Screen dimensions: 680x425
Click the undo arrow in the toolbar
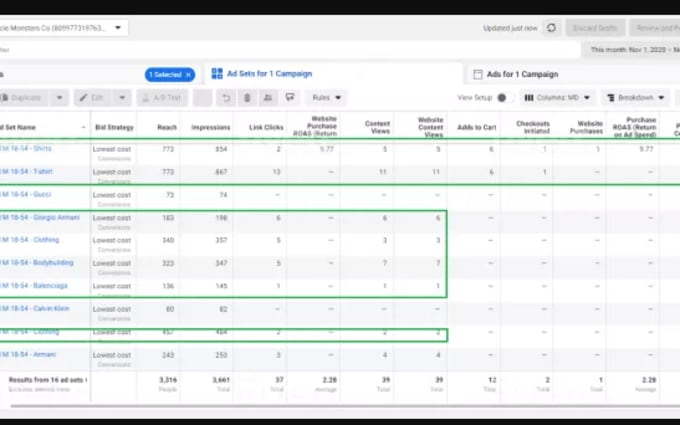[226, 98]
